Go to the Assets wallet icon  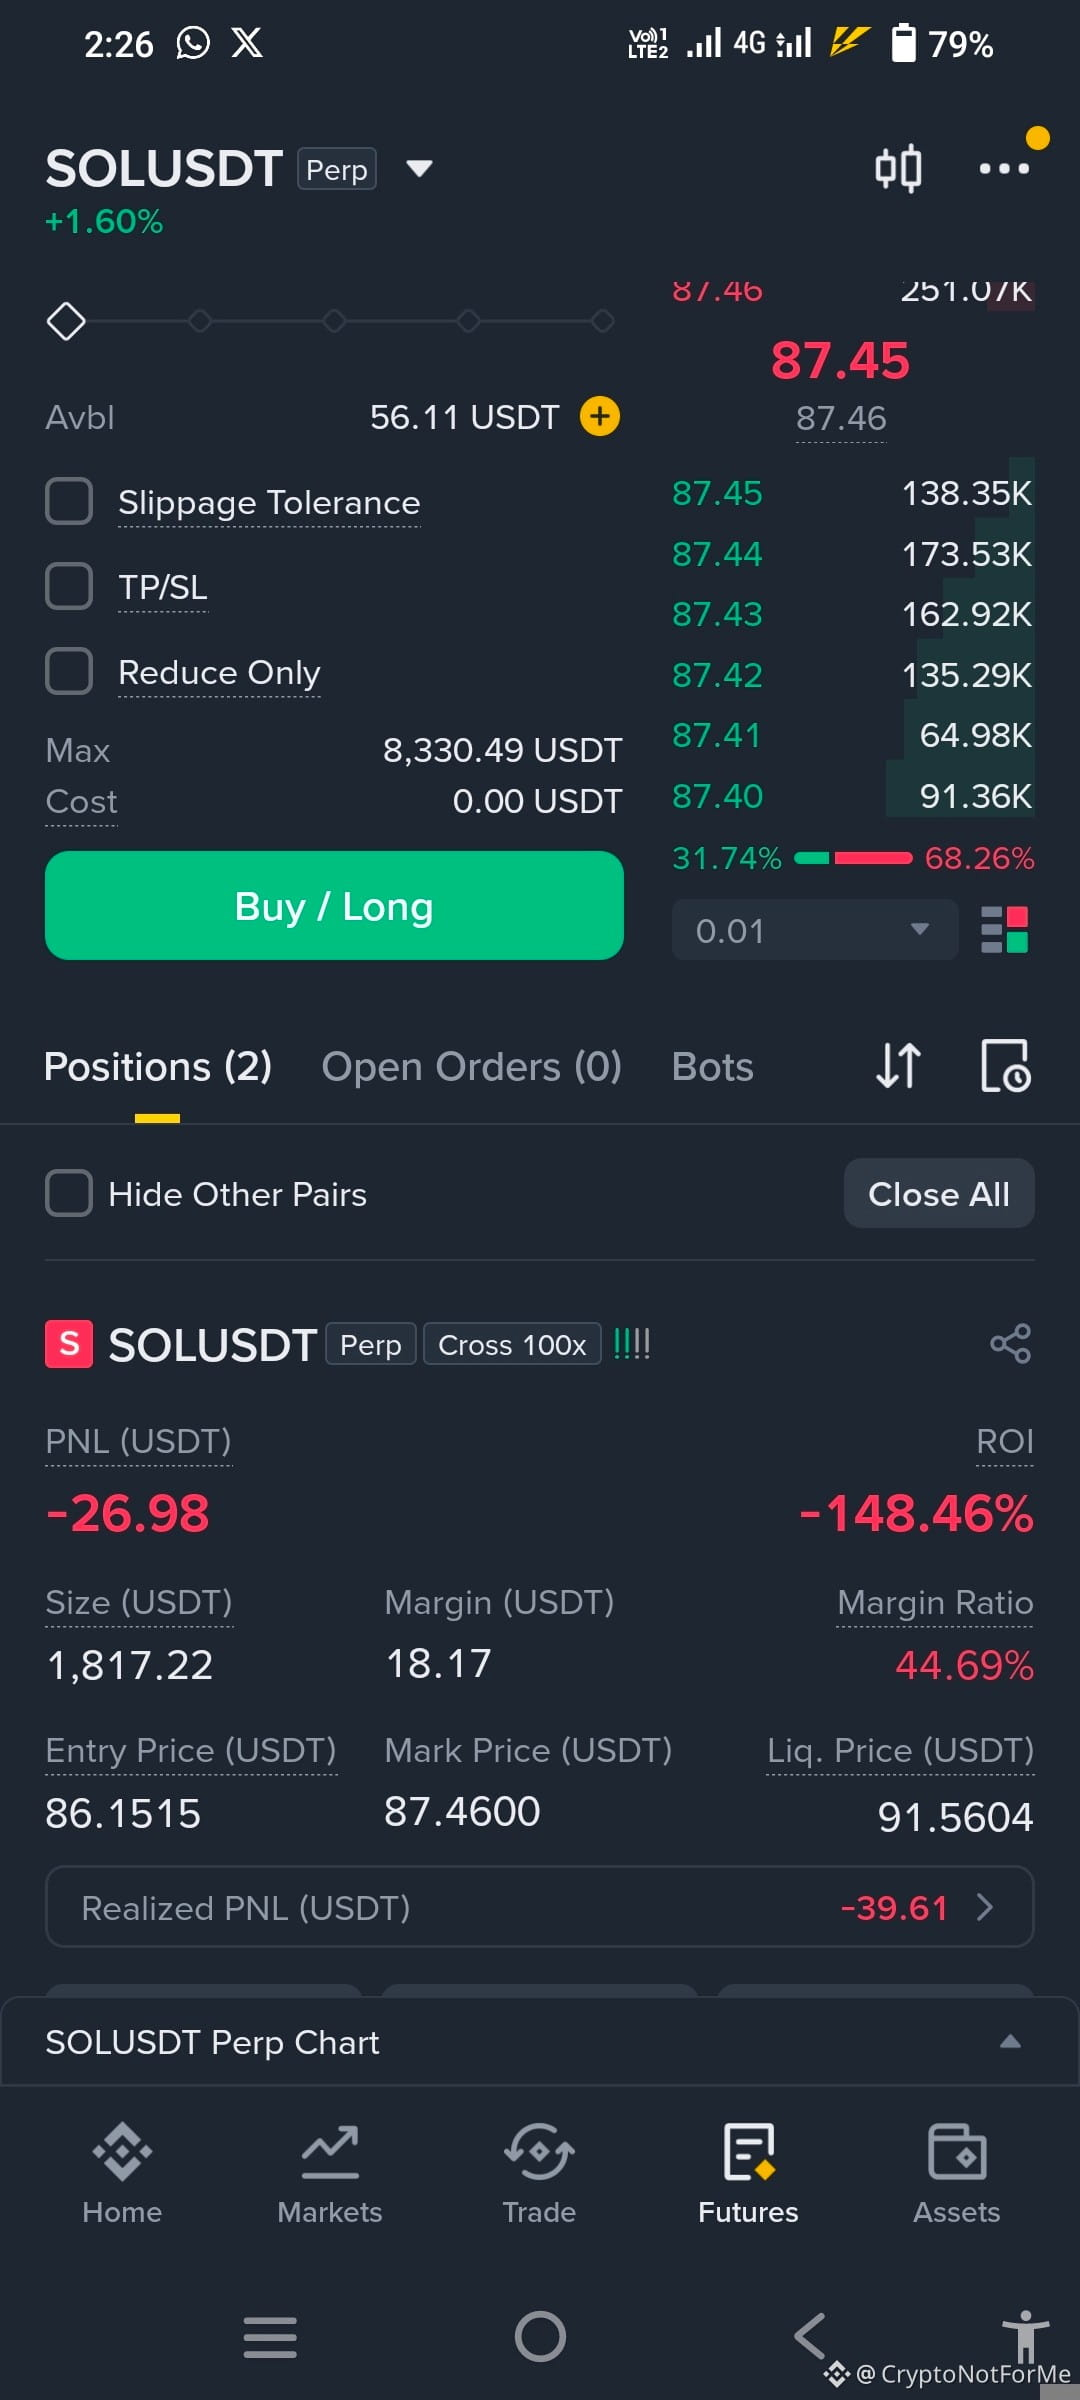click(957, 2152)
